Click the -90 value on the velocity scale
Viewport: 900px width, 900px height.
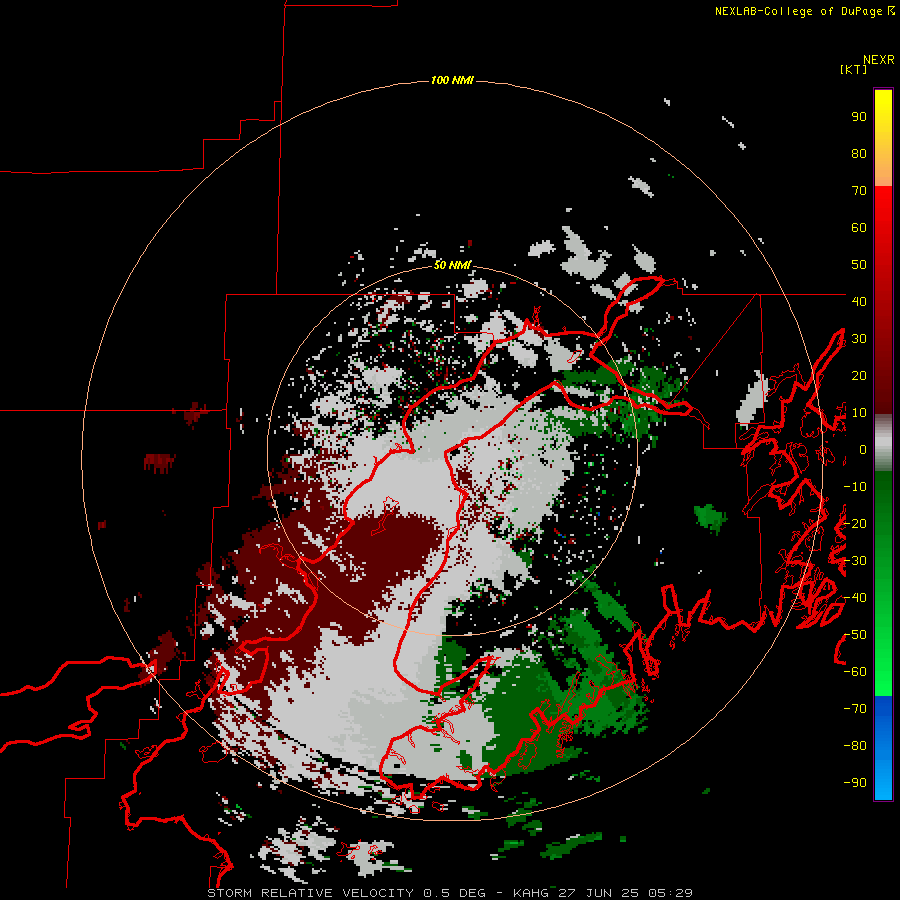855,783
